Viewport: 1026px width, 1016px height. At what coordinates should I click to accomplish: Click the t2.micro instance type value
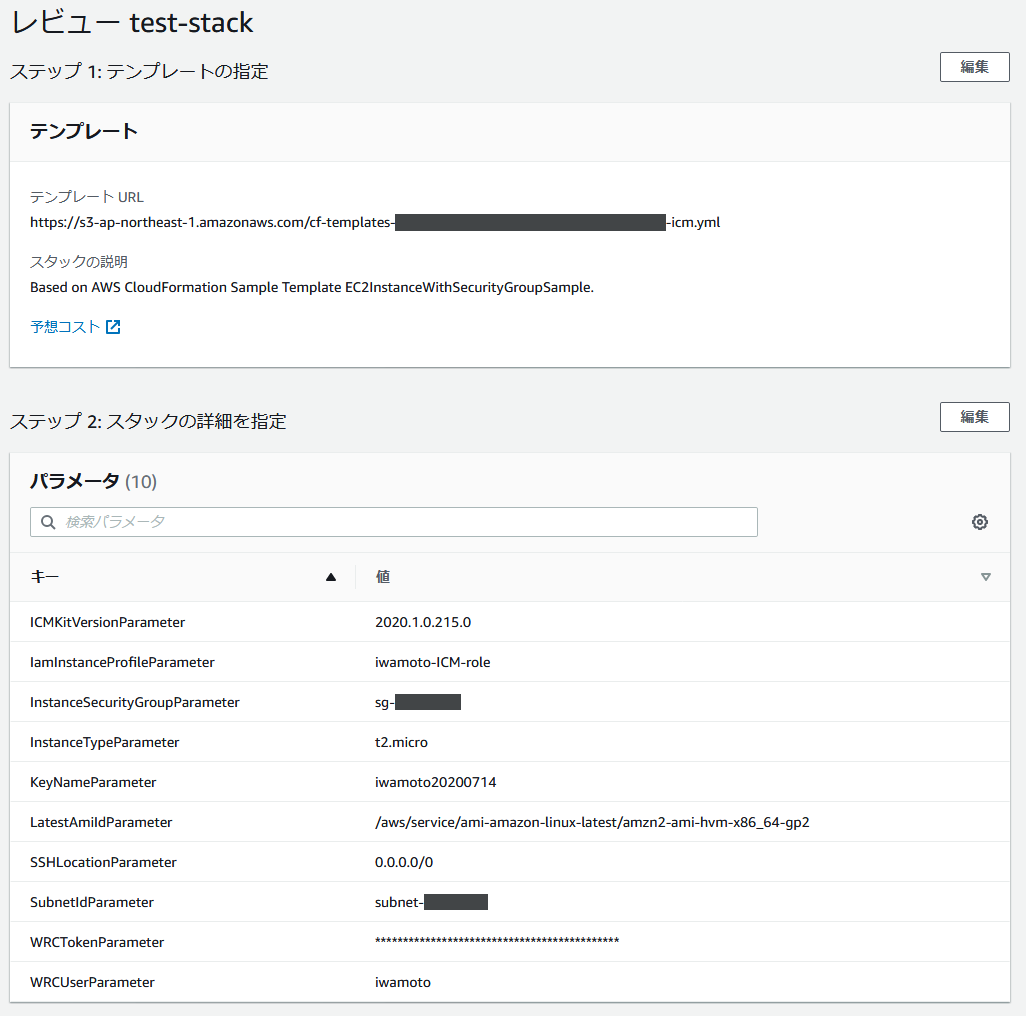click(401, 742)
